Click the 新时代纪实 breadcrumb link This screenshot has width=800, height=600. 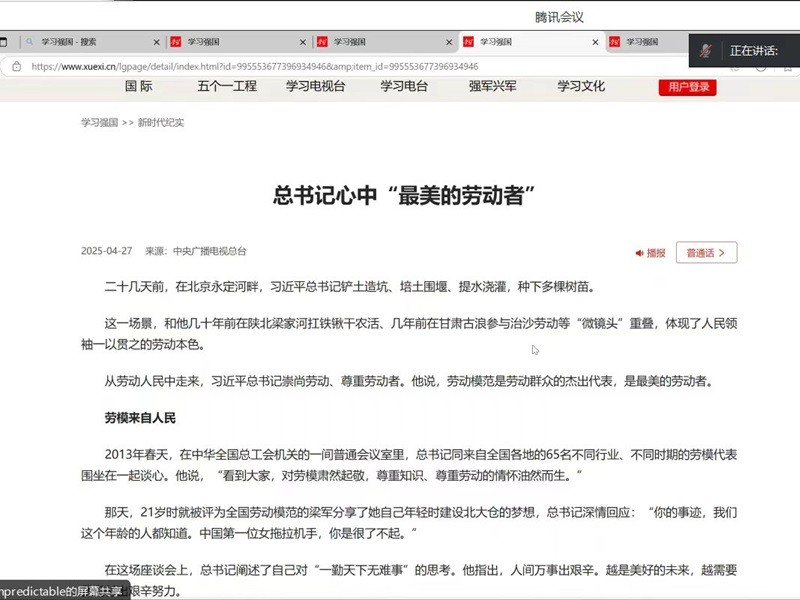tap(161, 123)
